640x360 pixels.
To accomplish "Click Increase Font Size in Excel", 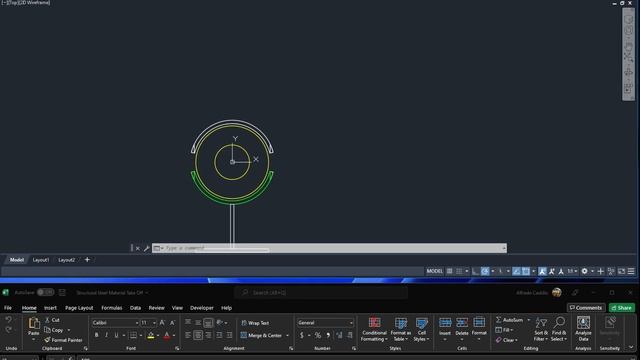I will (162, 323).
